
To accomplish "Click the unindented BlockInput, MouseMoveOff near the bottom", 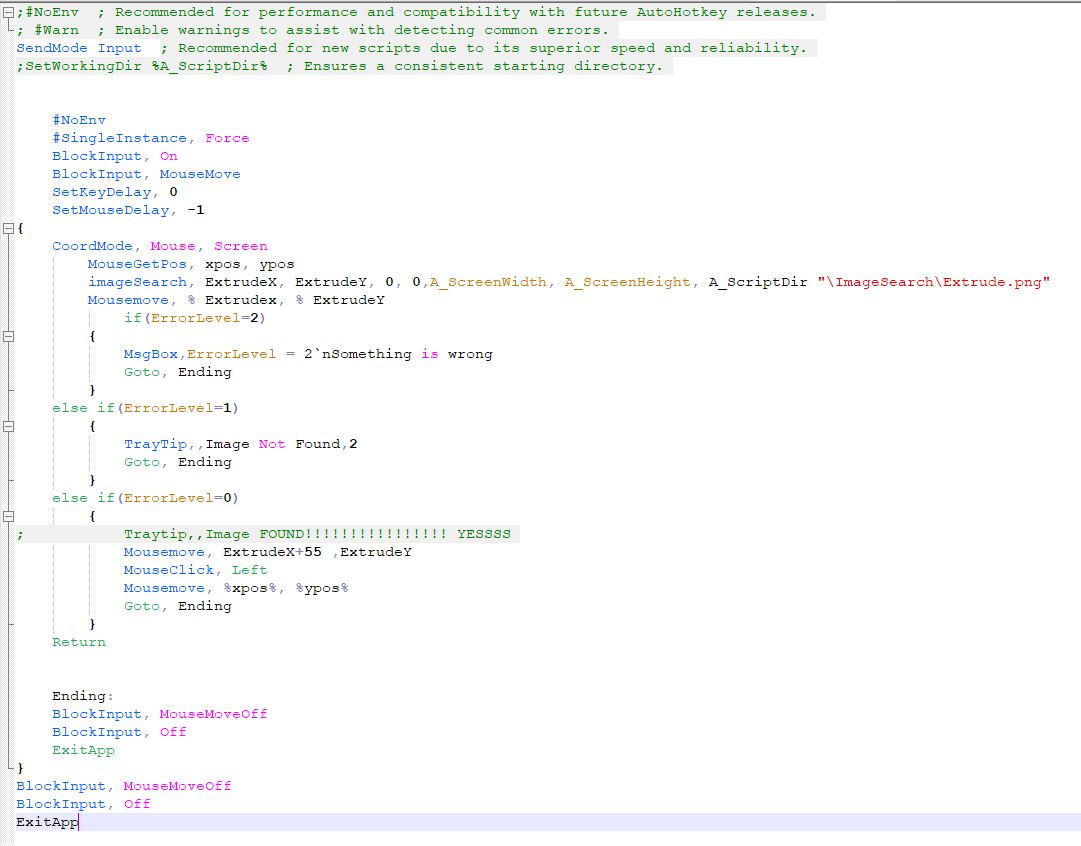I will pos(123,786).
